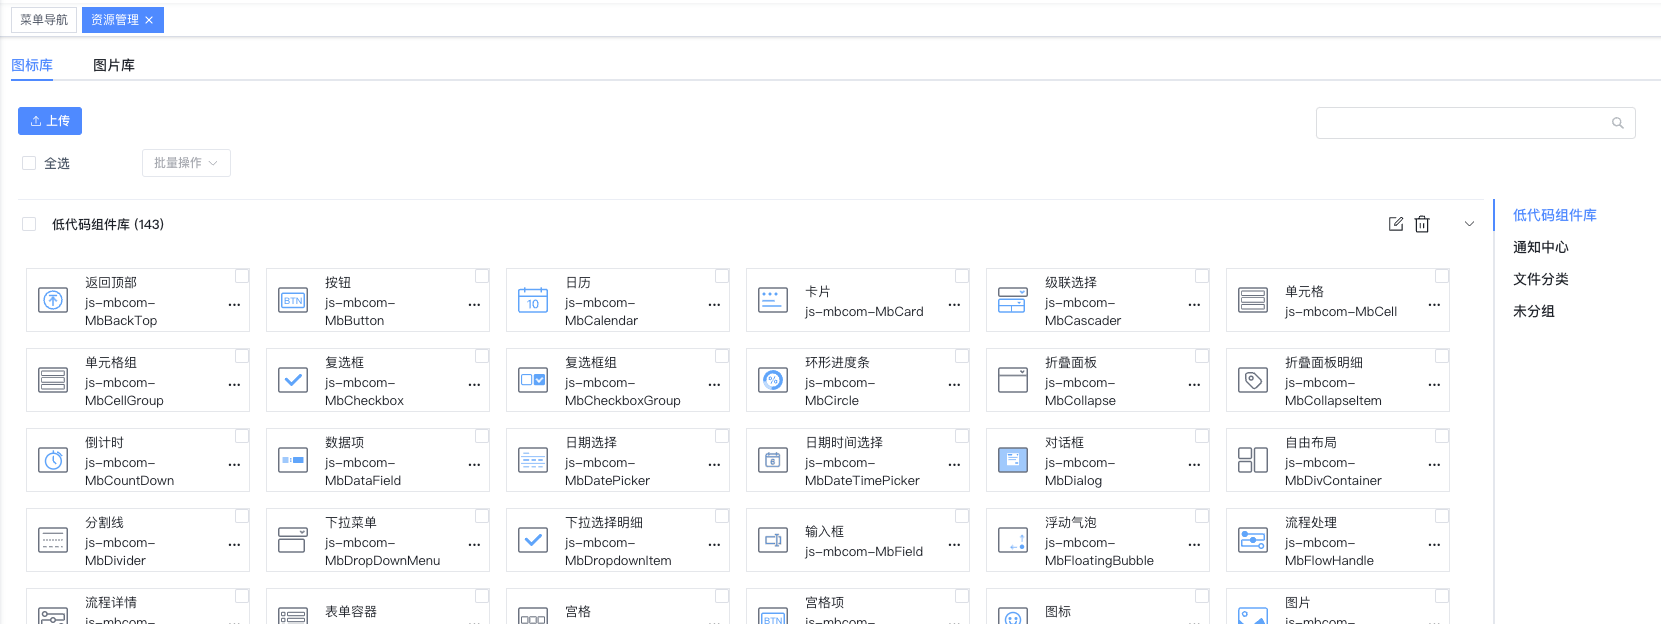
Task: Click the js-mbcom-MbField name text
Action: [864, 551]
